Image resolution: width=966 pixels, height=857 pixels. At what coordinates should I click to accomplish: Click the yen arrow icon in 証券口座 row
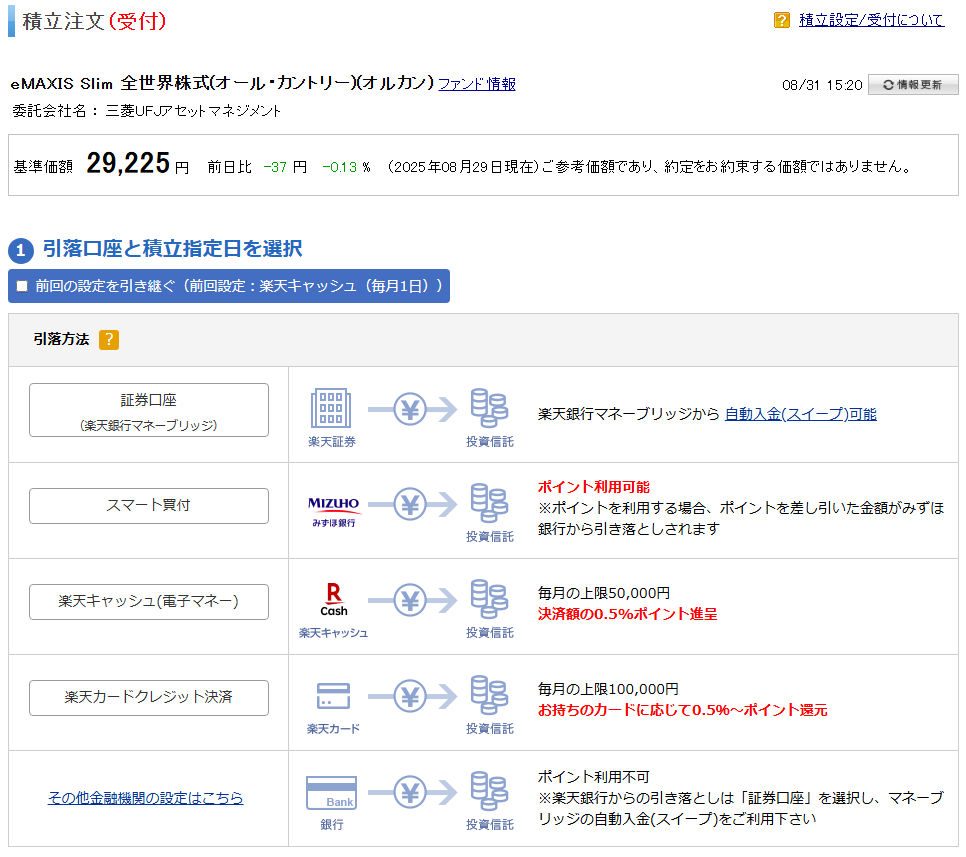coord(413,410)
